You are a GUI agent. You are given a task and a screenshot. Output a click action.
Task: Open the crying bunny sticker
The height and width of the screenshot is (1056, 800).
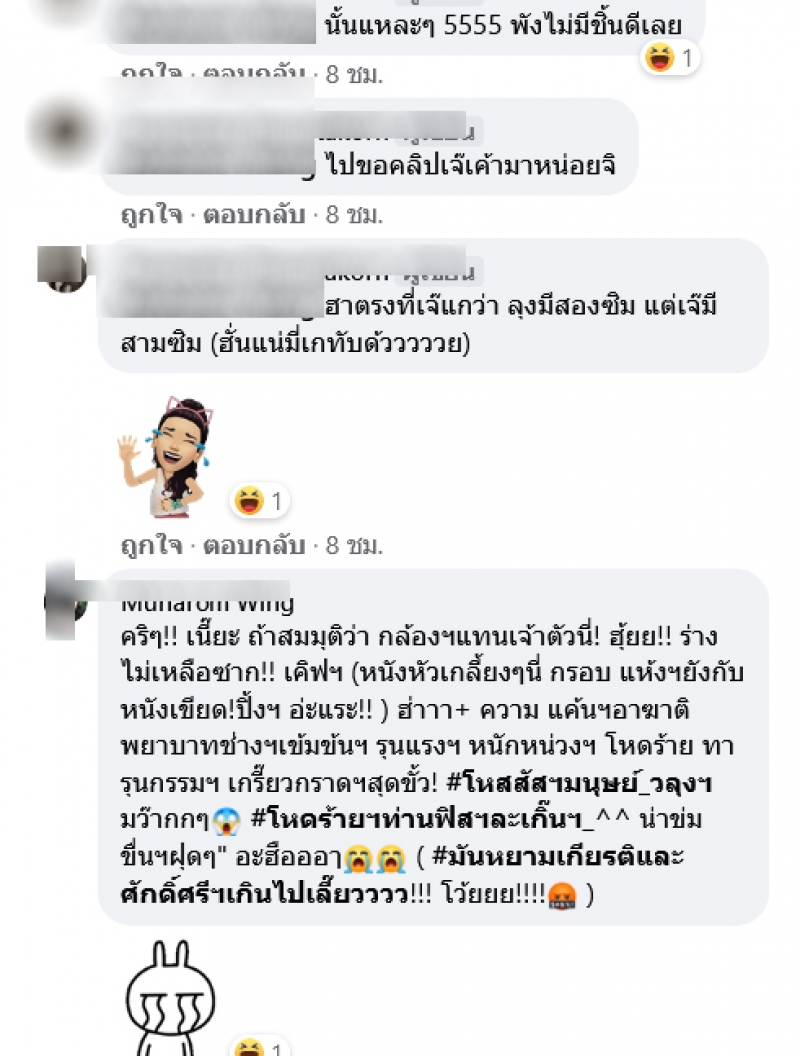coord(170,997)
